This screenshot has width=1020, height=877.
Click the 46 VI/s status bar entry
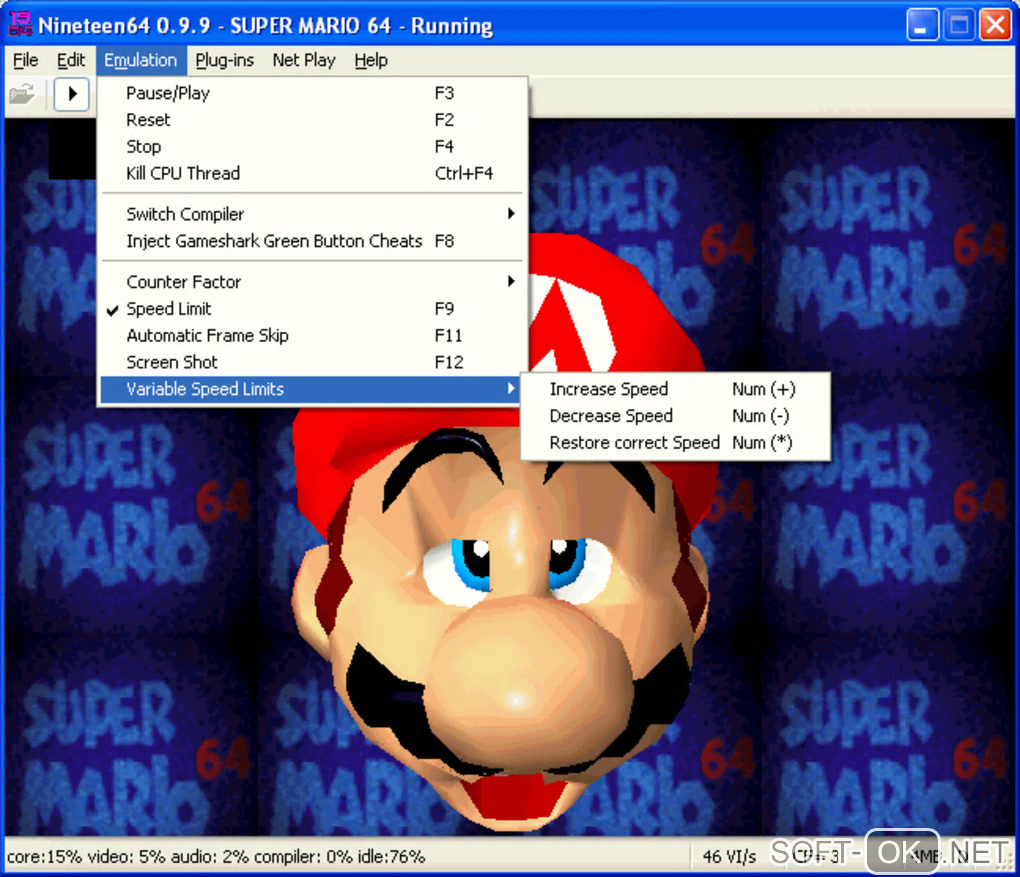(729, 856)
